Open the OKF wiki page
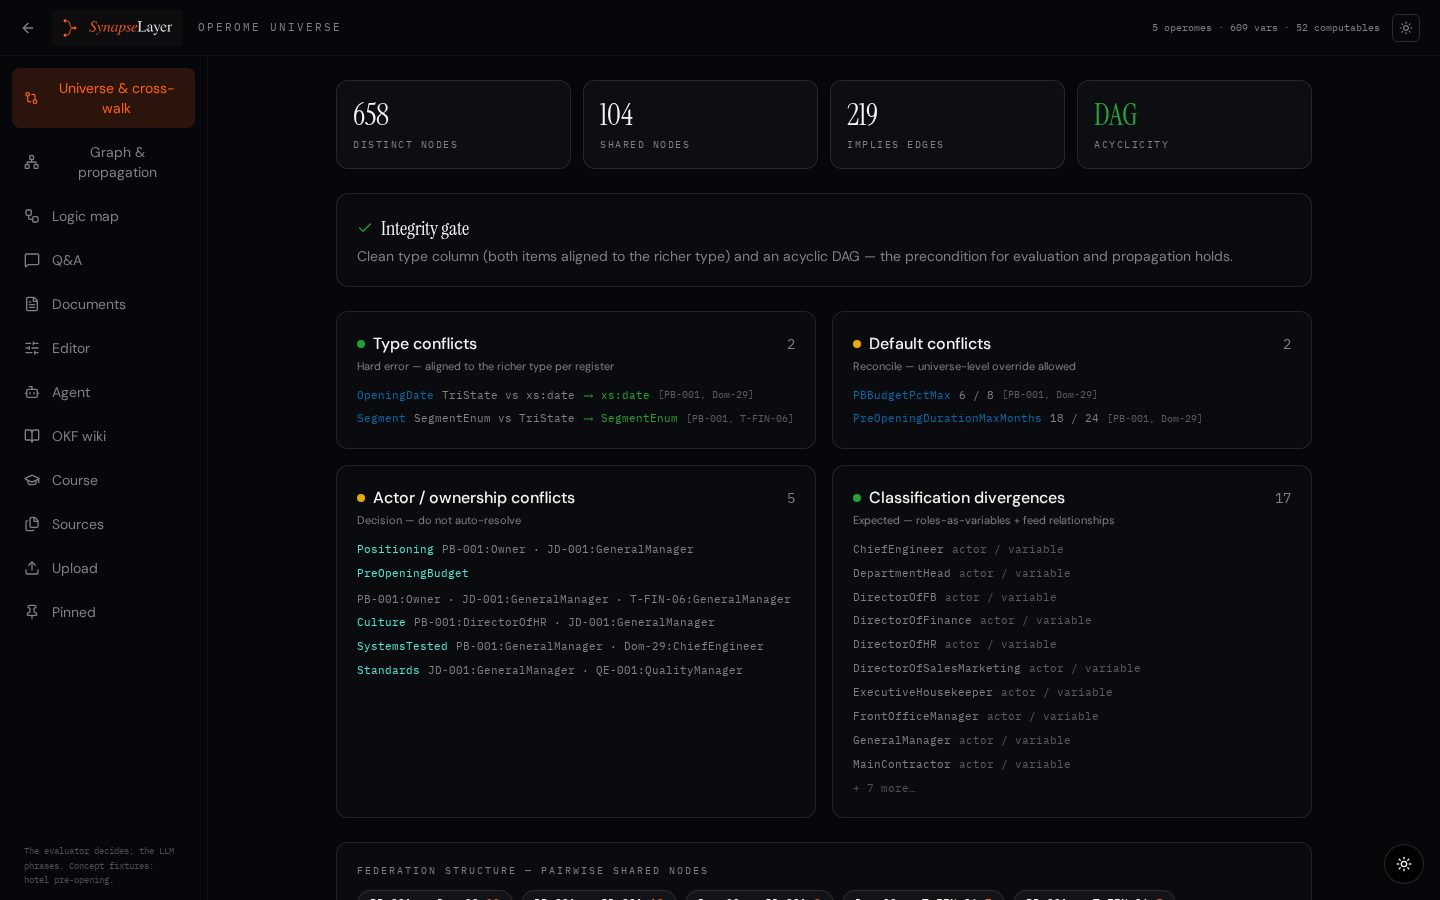1440x900 pixels. click(103, 436)
